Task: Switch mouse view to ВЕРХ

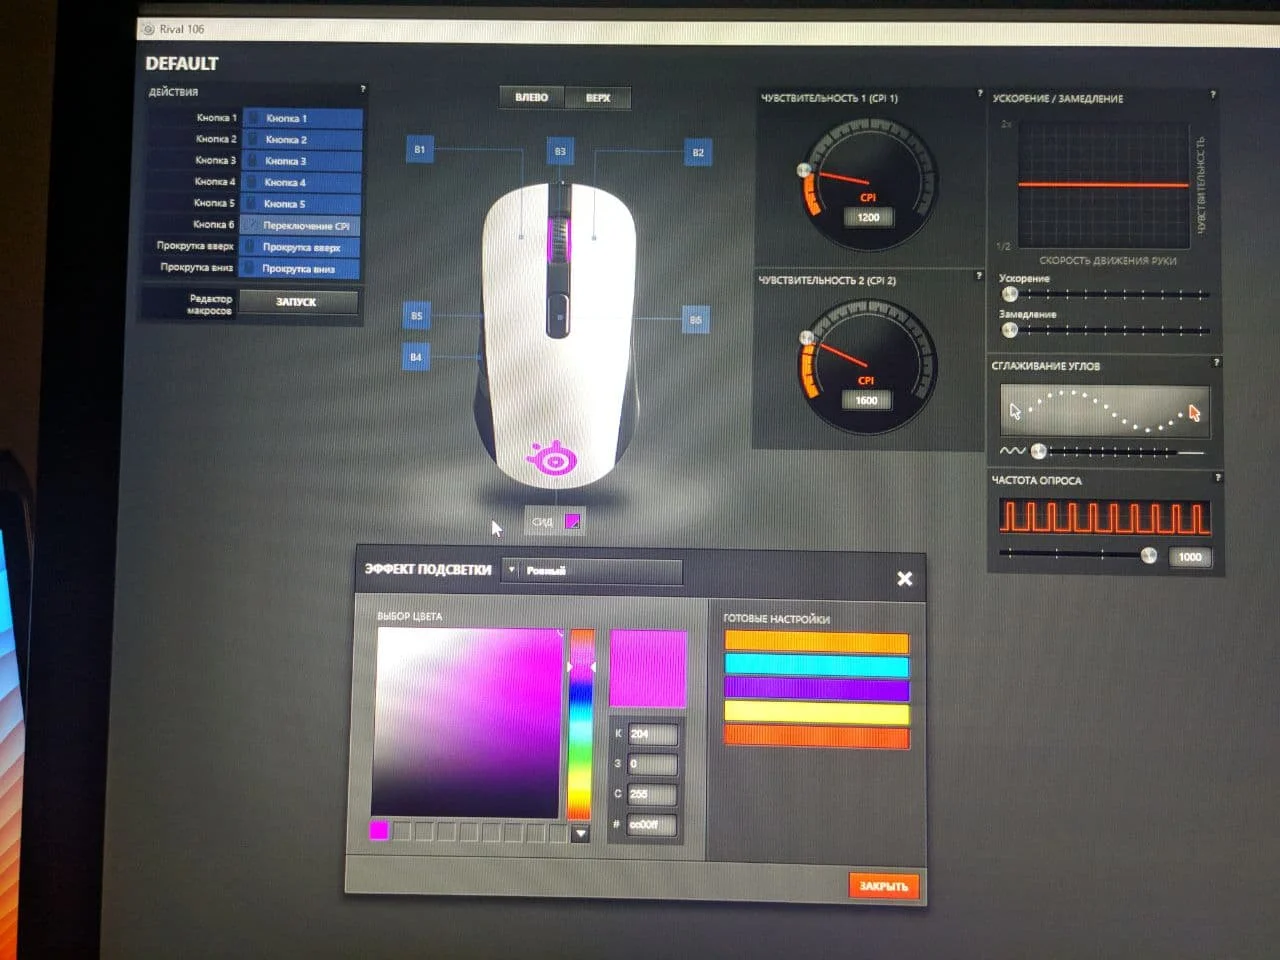Action: 598,98
